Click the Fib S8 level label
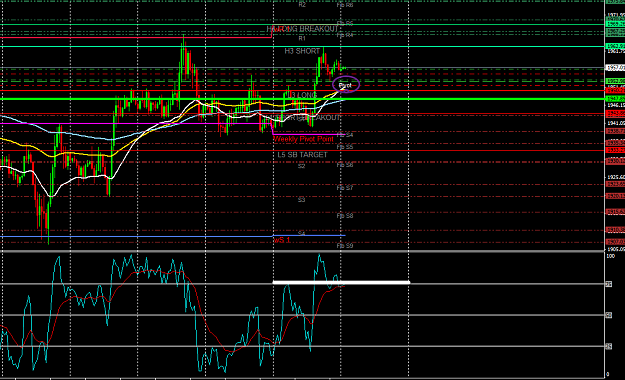The width and height of the screenshot is (625, 380). click(x=345, y=216)
